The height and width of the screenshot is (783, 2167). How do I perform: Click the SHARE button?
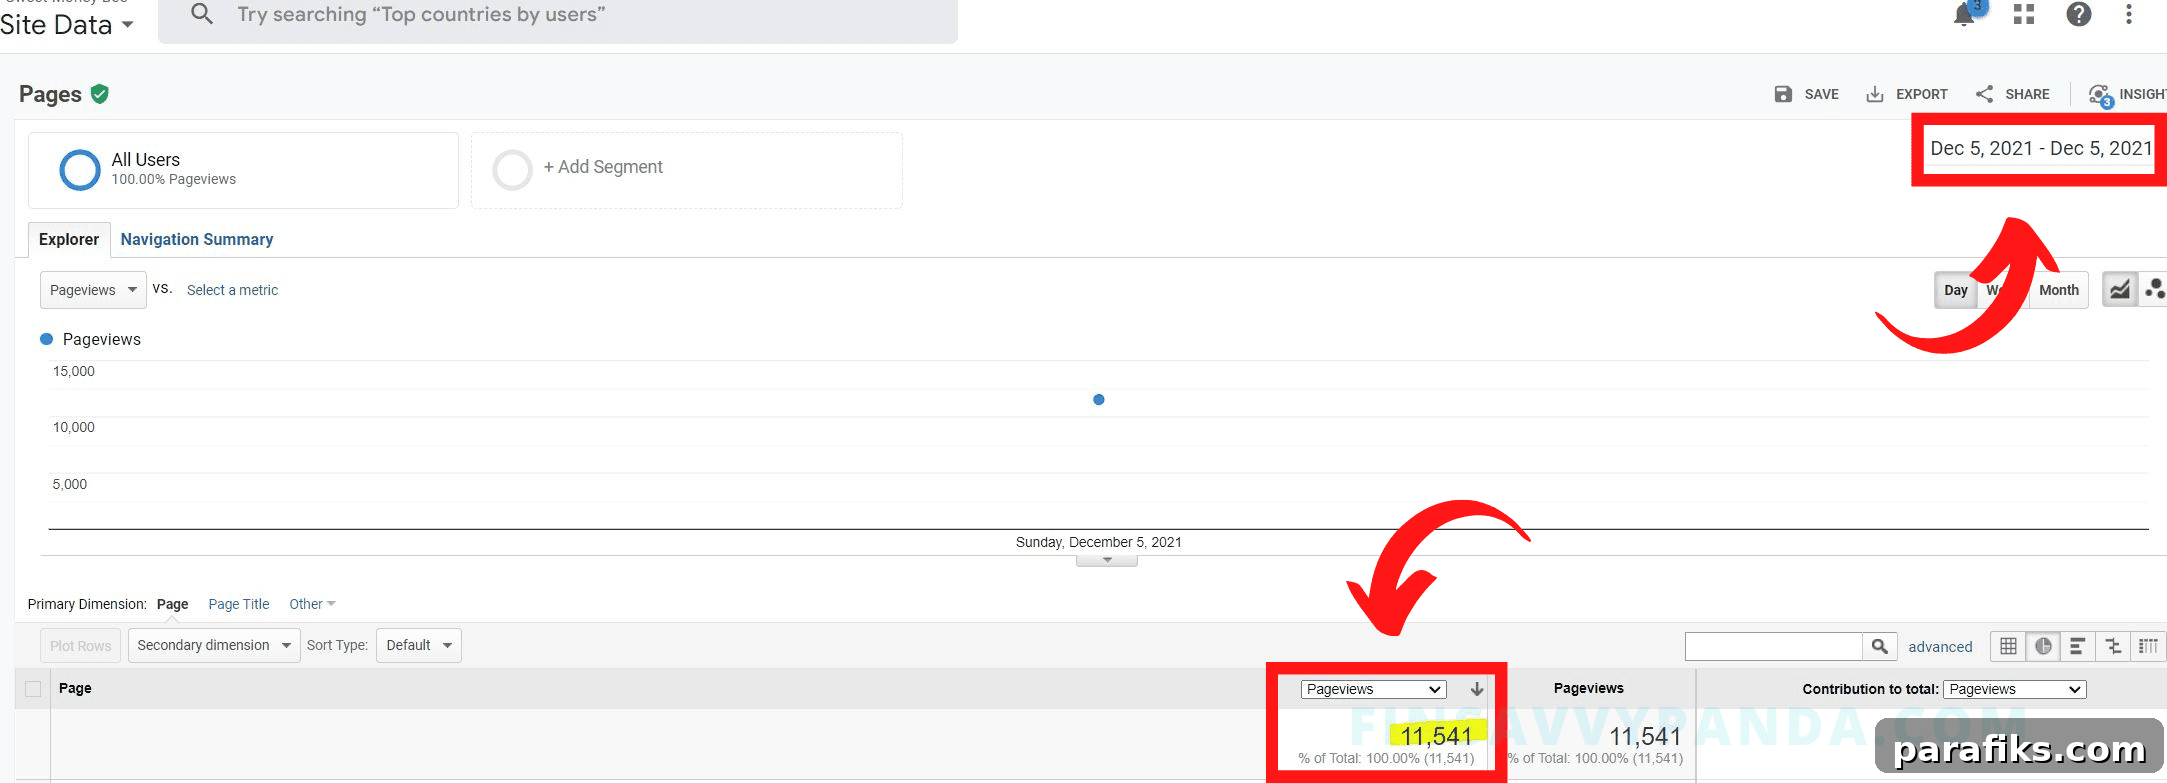point(2013,94)
